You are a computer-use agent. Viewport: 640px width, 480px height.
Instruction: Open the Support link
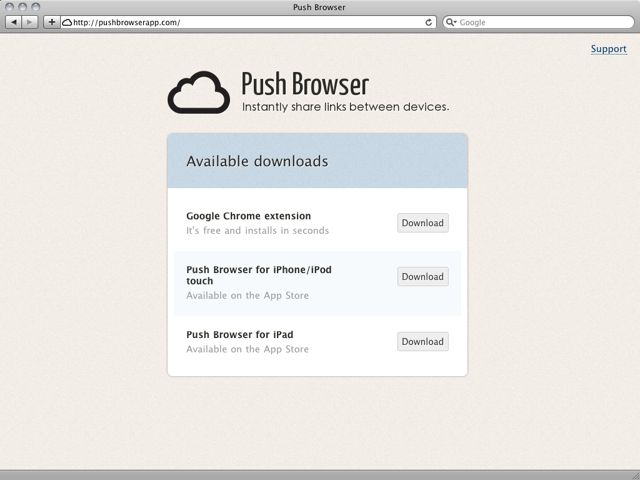coord(609,49)
